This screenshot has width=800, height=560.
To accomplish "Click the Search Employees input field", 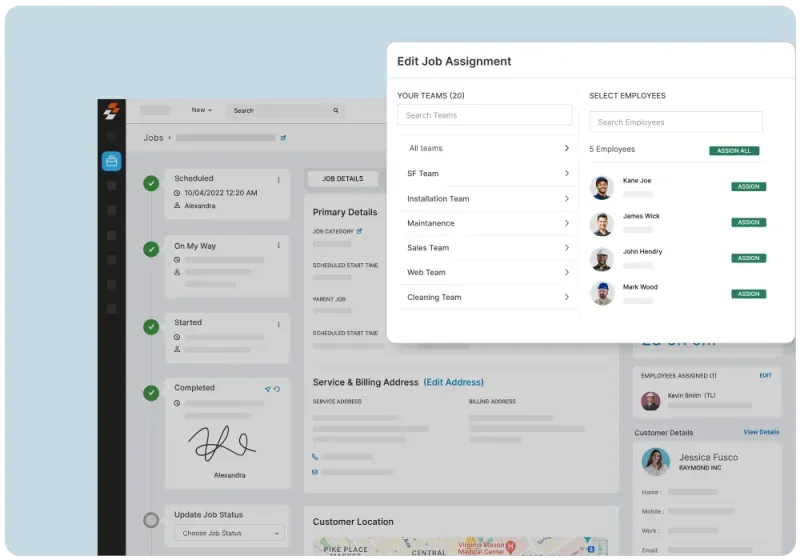I will (675, 122).
